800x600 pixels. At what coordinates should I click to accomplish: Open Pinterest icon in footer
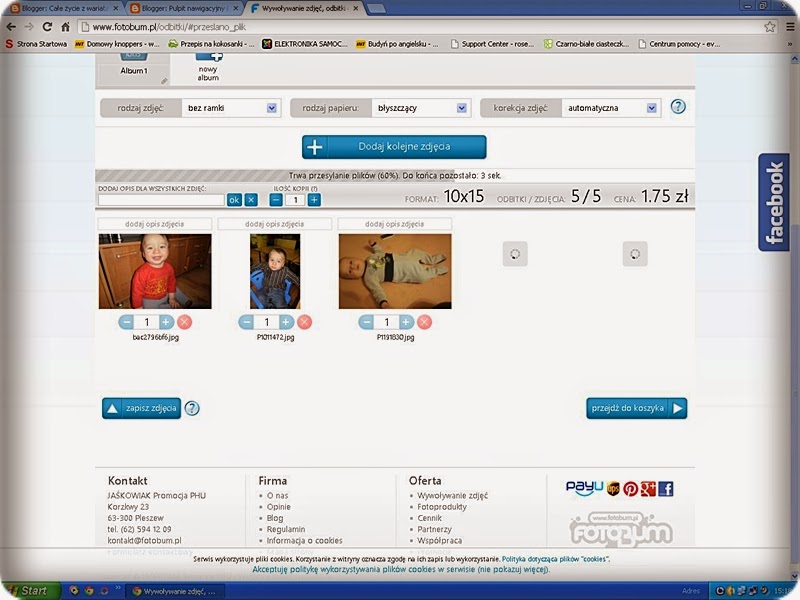coord(631,489)
